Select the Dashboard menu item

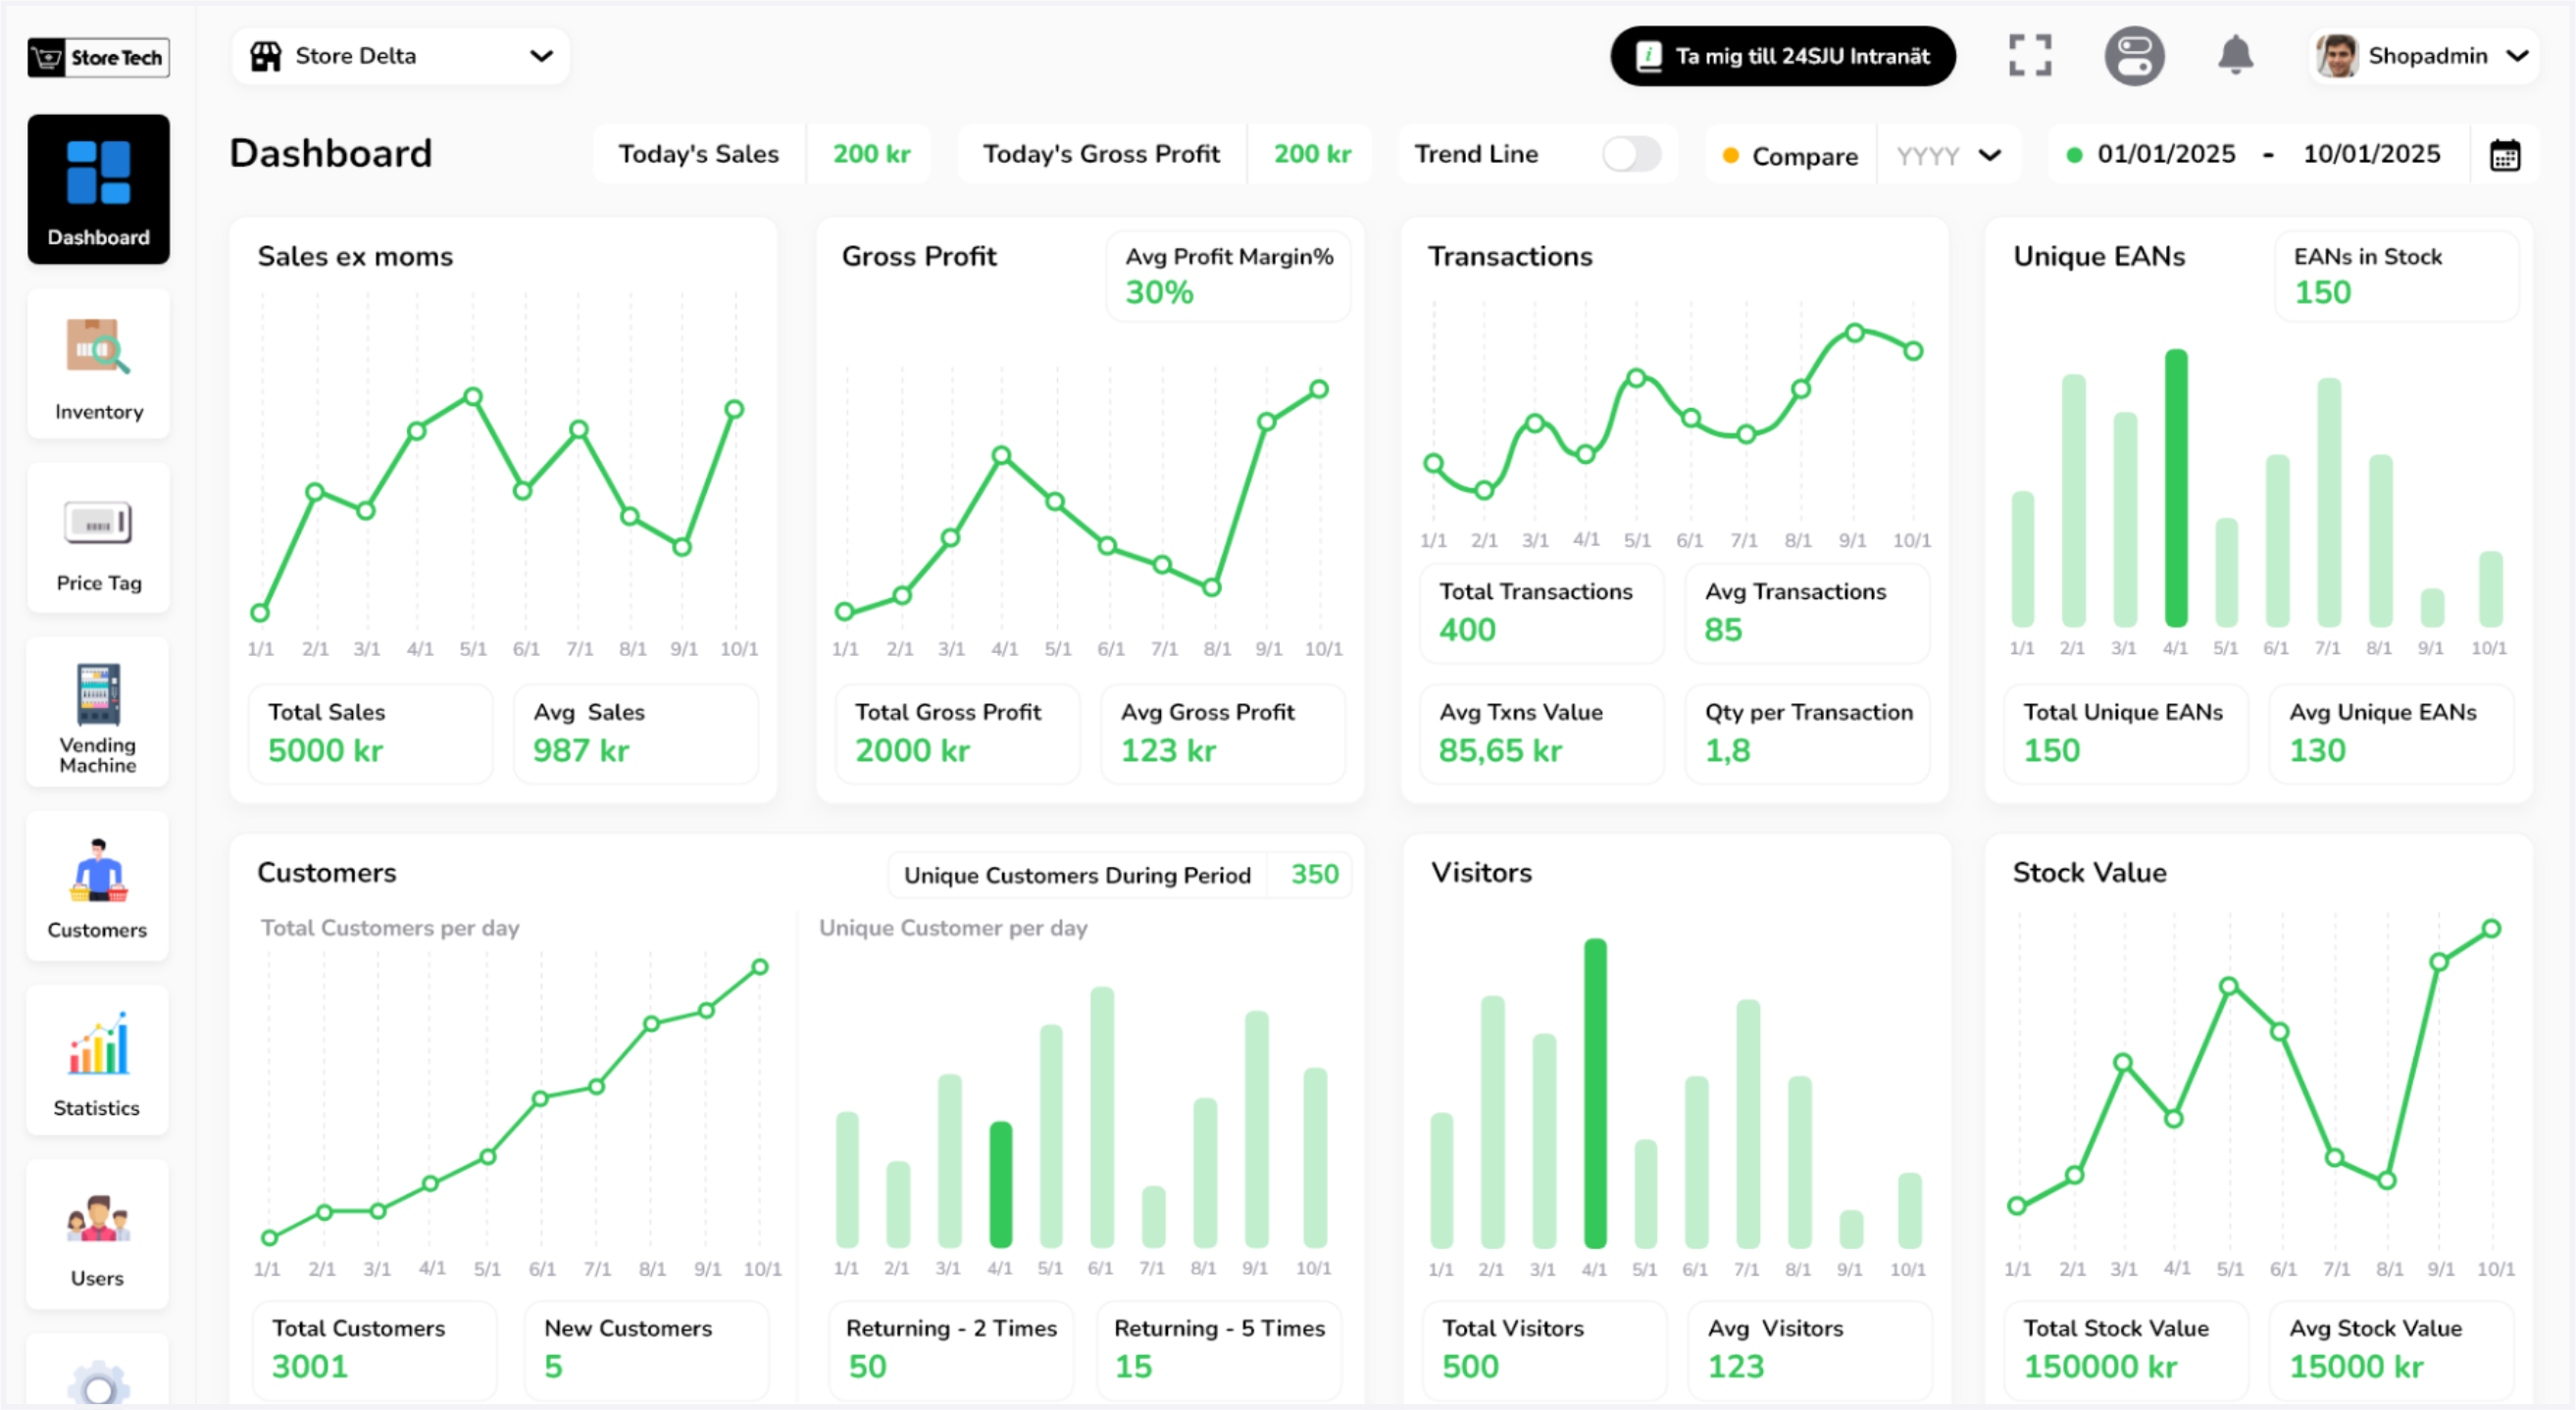pos(98,190)
